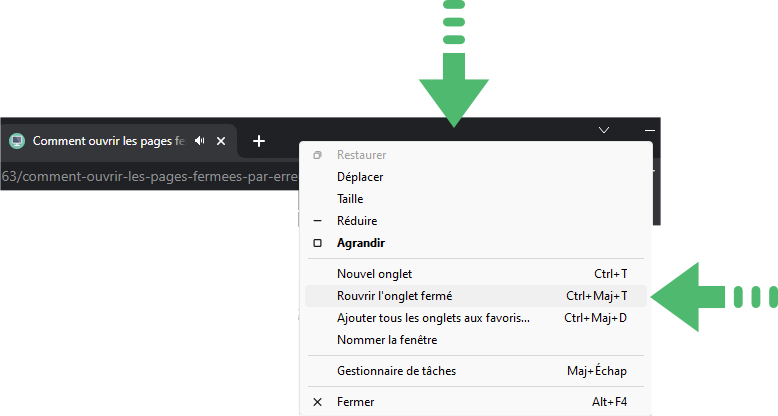The height and width of the screenshot is (416, 778).
Task: Select 'Ajouter tous les onglets aux favoris...'
Action: point(475,318)
